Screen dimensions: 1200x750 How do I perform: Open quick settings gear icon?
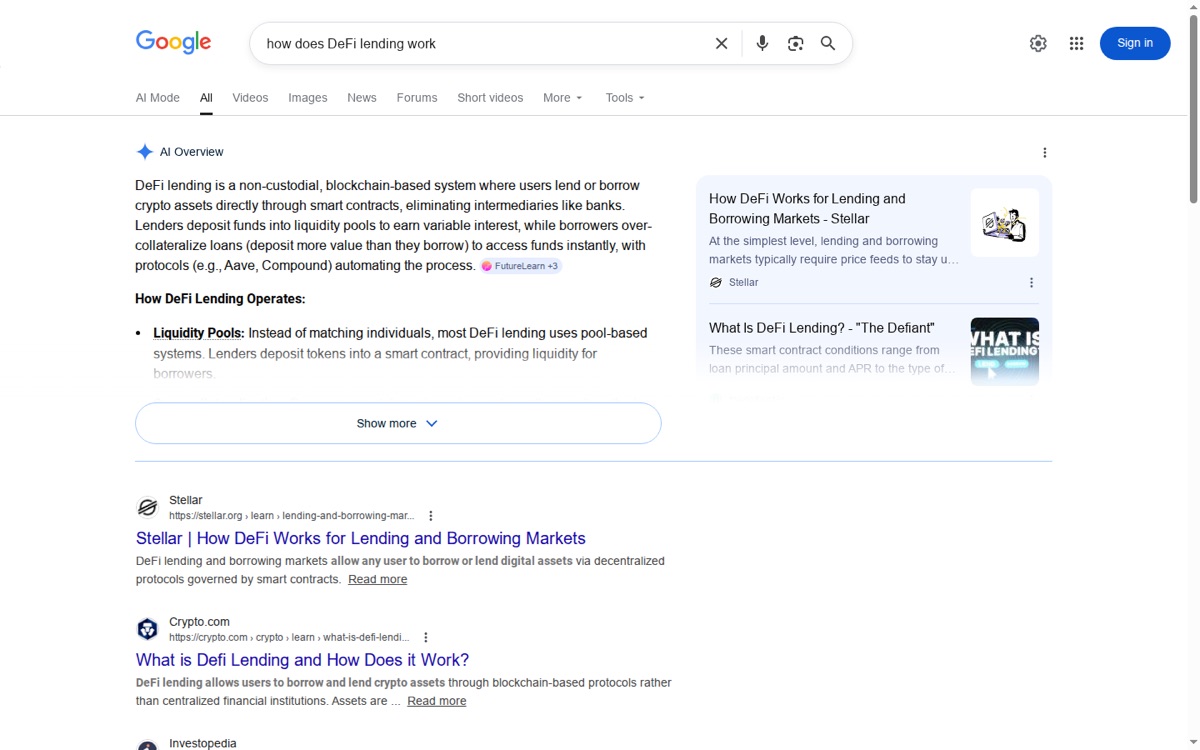click(1038, 43)
